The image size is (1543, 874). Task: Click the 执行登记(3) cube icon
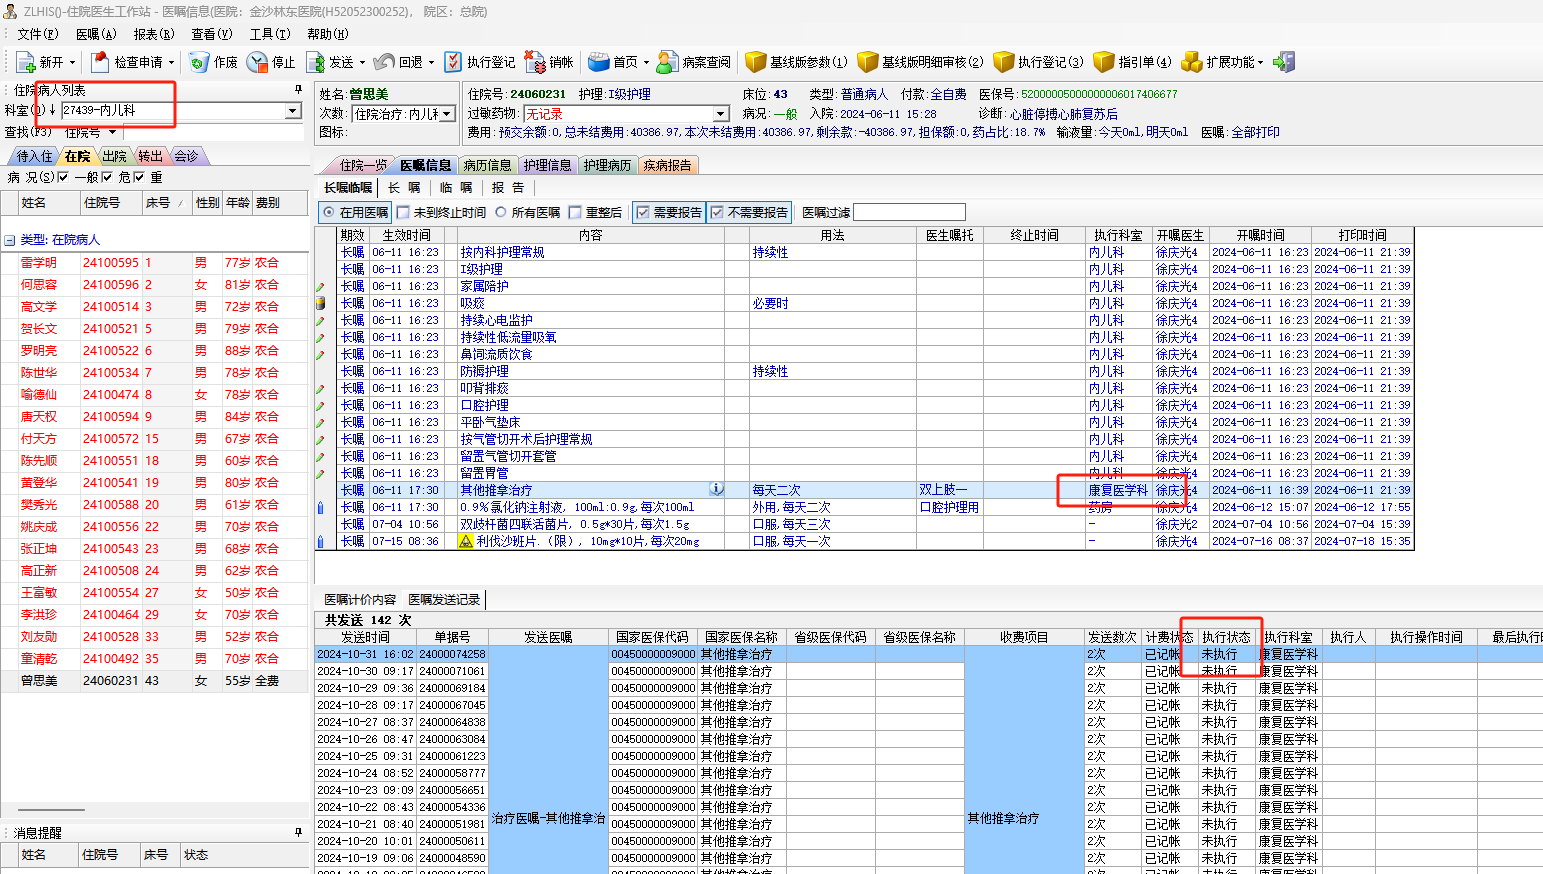pyautogui.click(x=1003, y=62)
